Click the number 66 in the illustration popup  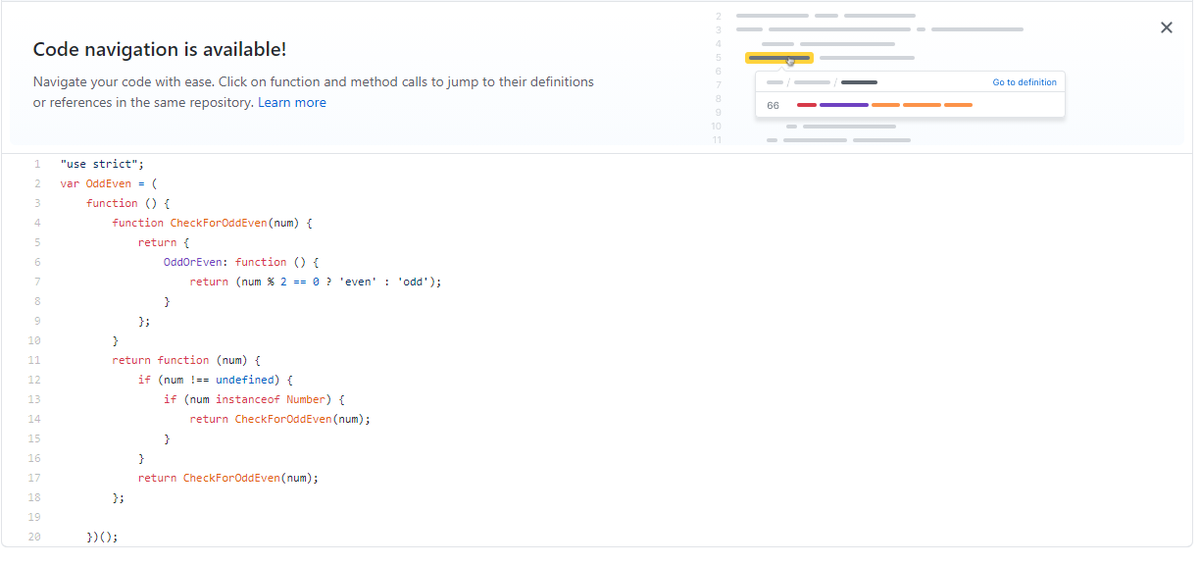pyautogui.click(x=773, y=105)
